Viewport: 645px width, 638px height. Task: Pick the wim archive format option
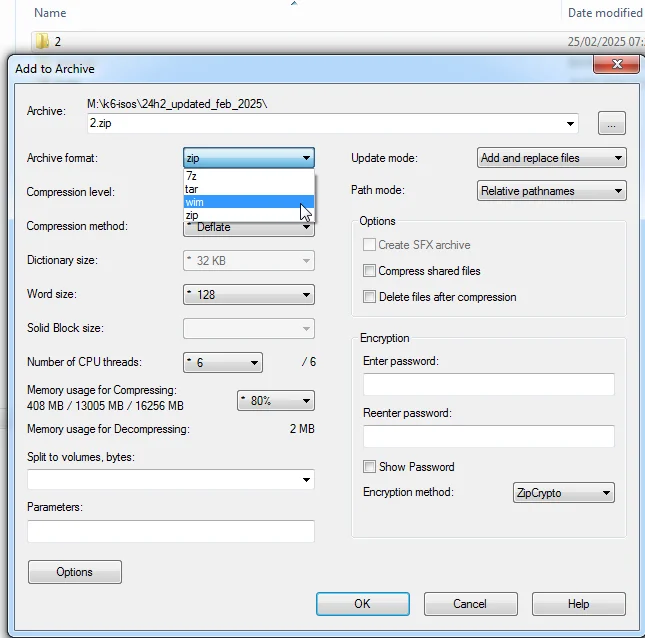248,202
